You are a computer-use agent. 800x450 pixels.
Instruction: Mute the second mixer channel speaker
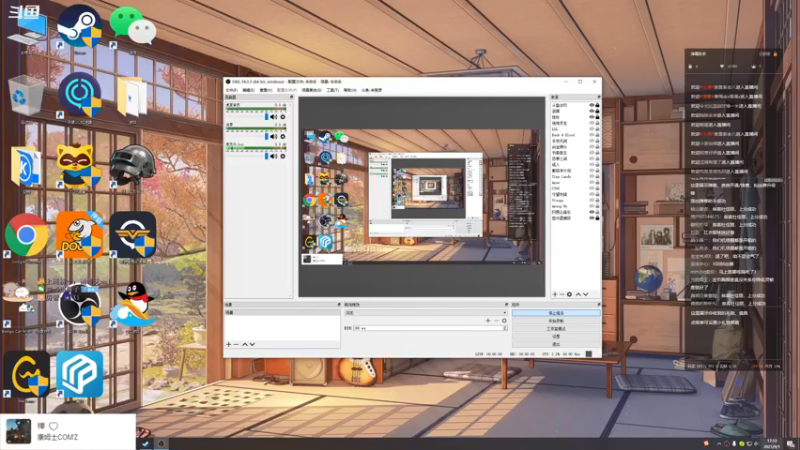[x=273, y=136]
